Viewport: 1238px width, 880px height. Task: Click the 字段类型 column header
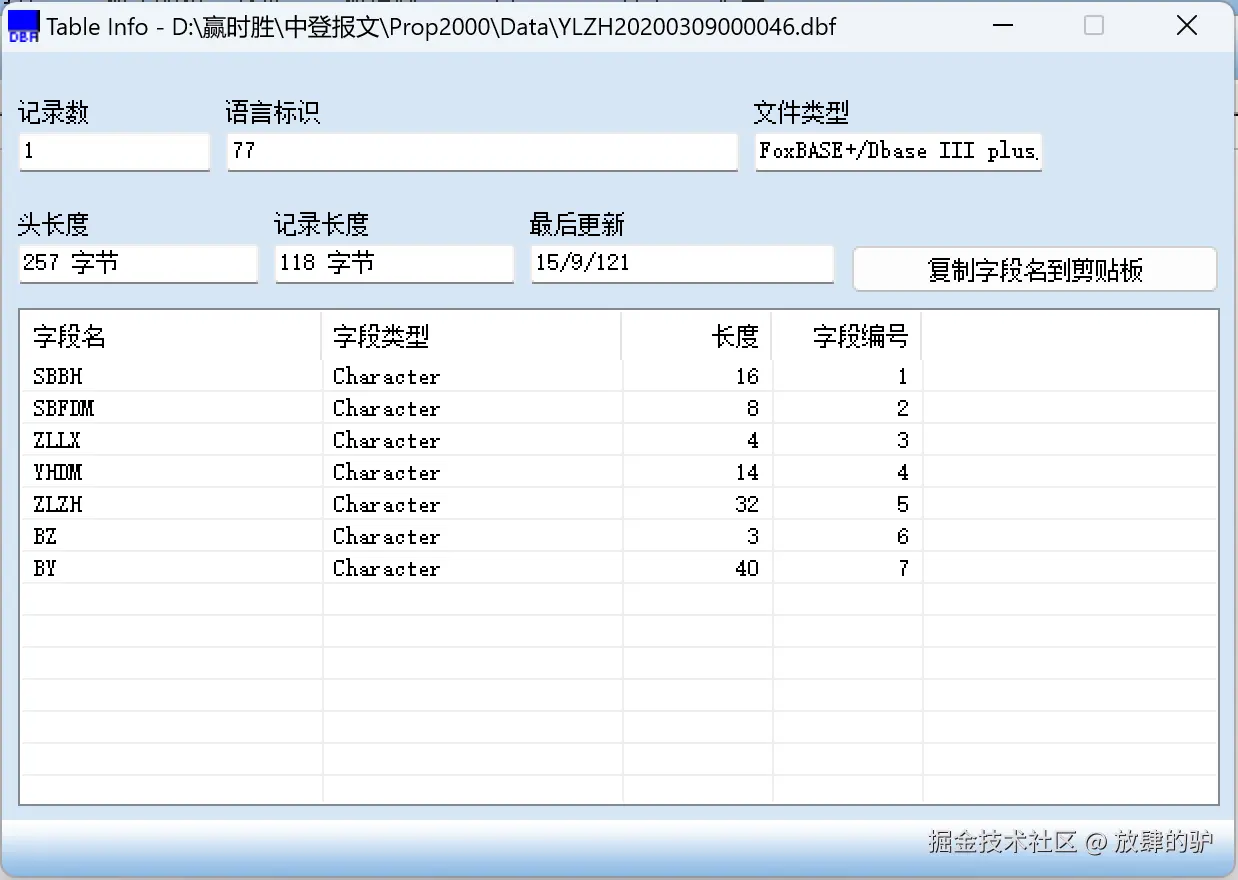(380, 337)
